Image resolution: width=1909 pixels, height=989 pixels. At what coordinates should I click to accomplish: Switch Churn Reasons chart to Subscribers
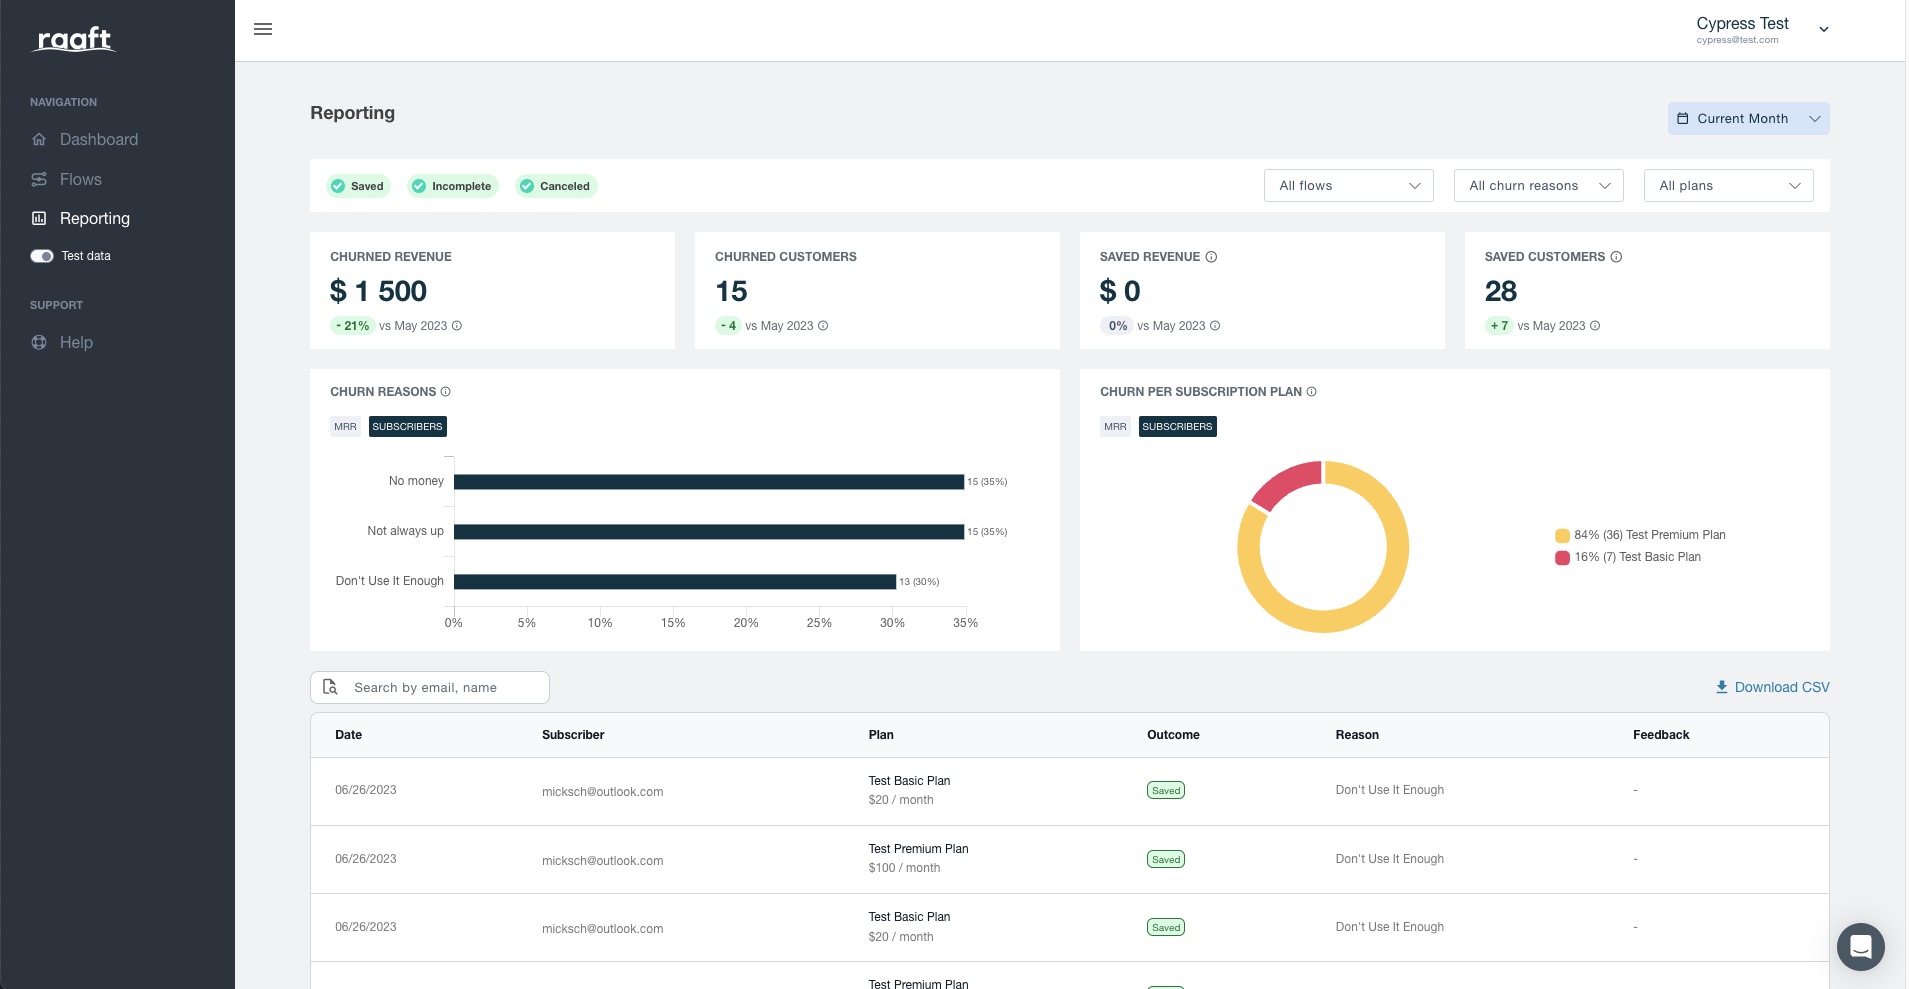[x=407, y=427]
